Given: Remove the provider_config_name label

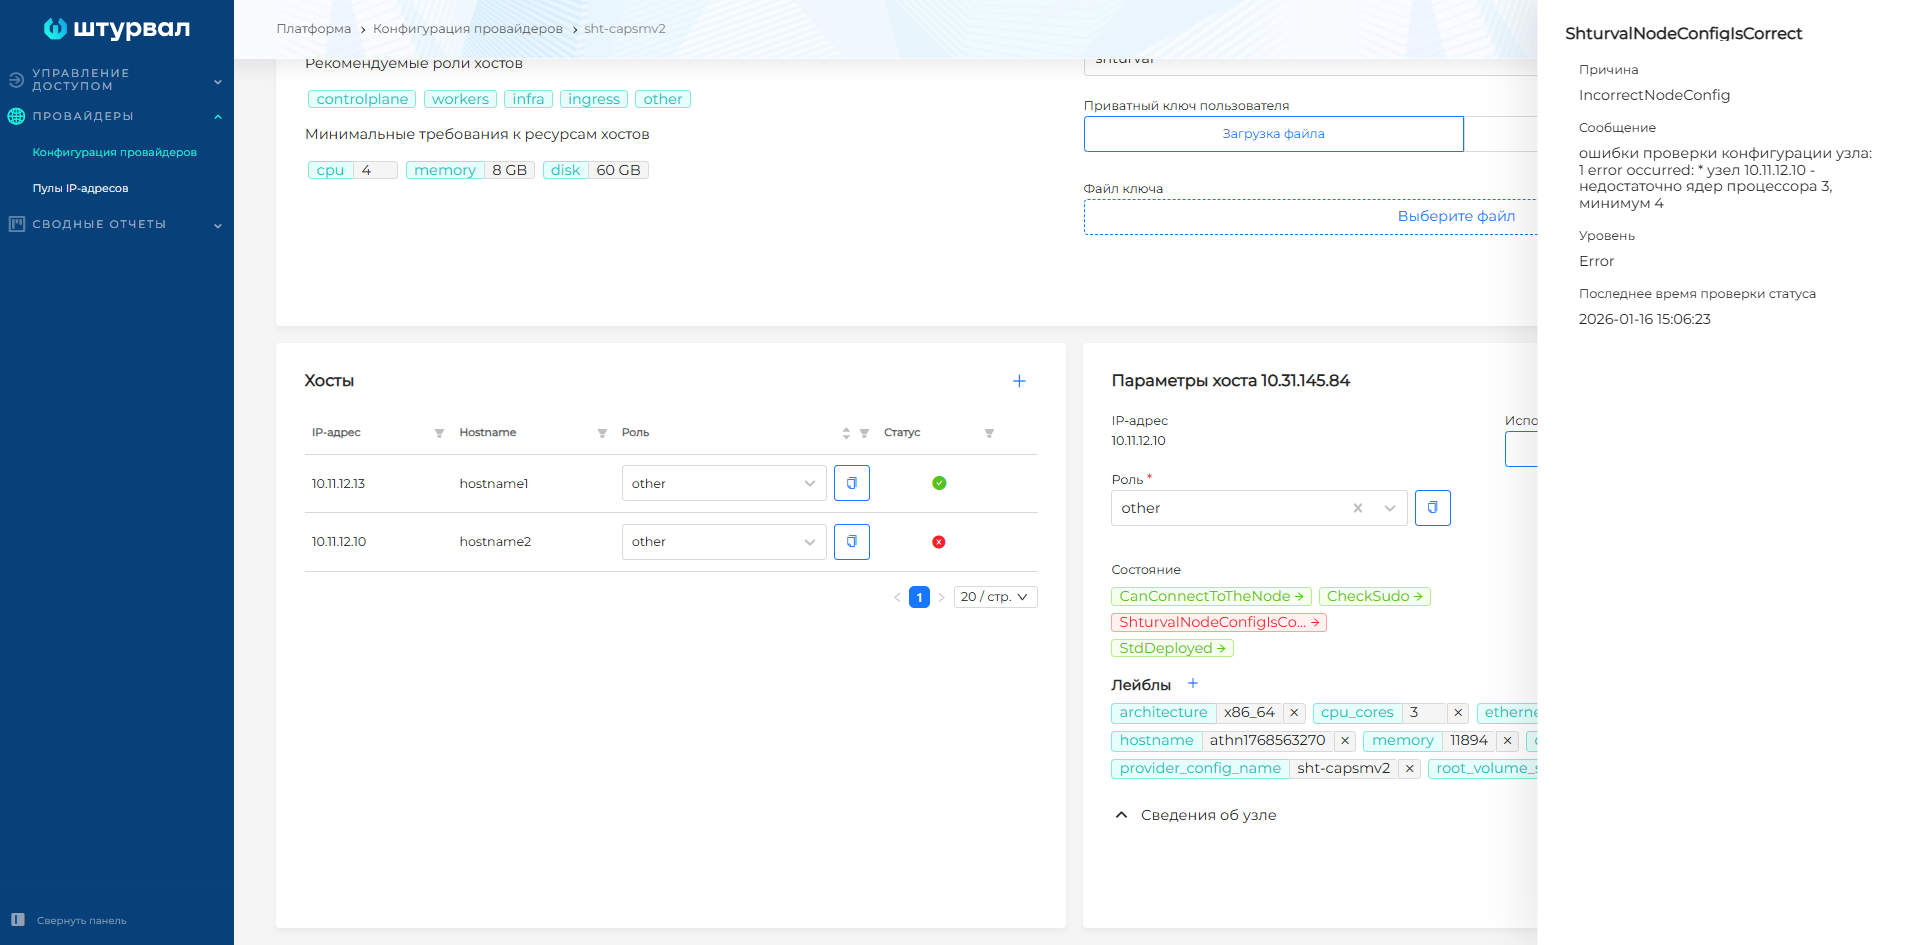Looking at the screenshot, I should coord(1409,769).
